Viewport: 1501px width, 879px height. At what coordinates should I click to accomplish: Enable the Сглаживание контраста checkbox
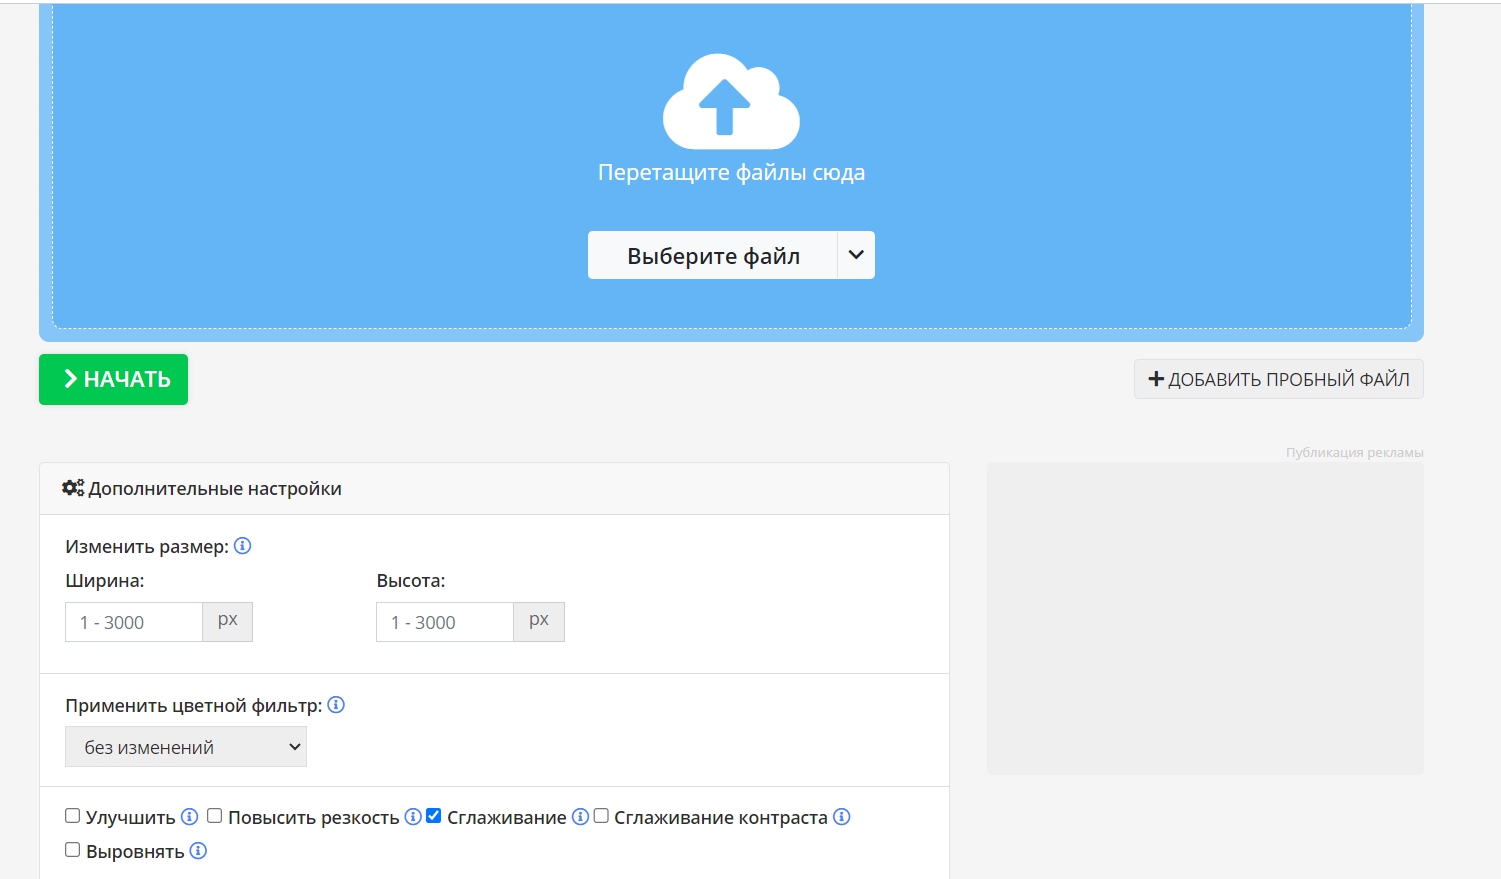(x=601, y=816)
